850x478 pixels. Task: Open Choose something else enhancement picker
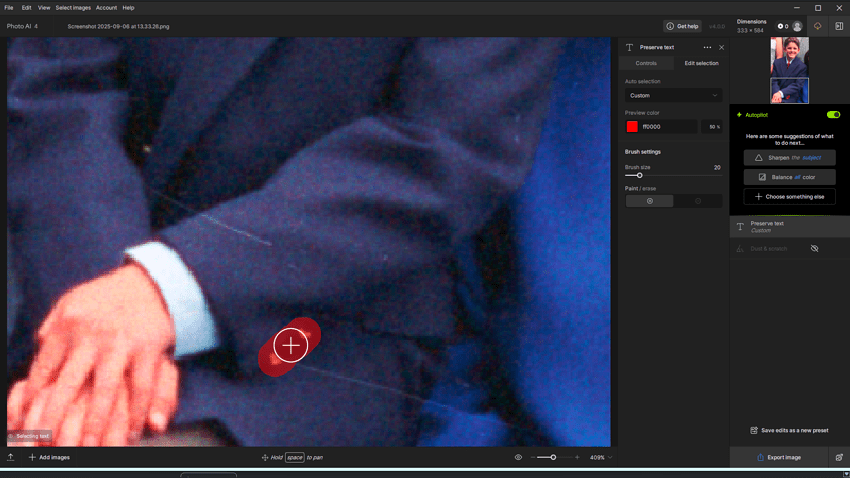point(789,196)
